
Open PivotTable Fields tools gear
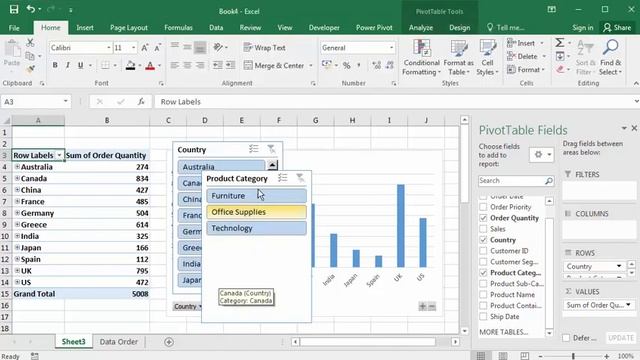point(542,155)
